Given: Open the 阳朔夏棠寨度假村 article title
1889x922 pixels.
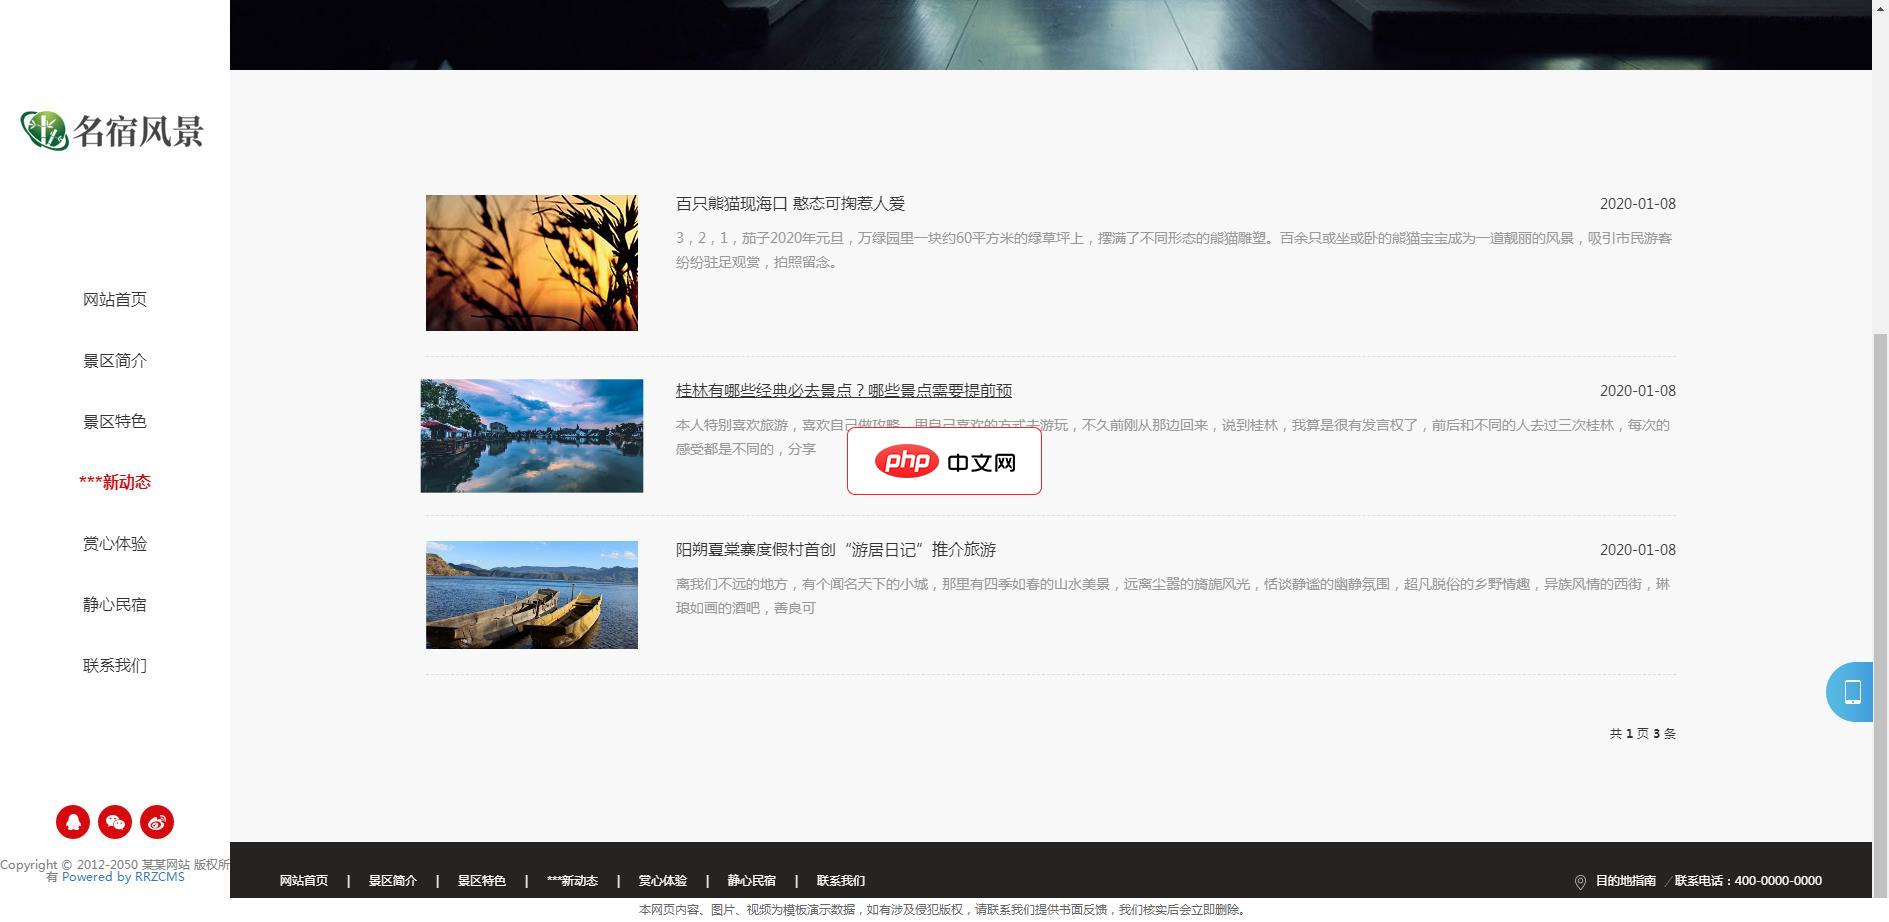Looking at the screenshot, I should 835,550.
